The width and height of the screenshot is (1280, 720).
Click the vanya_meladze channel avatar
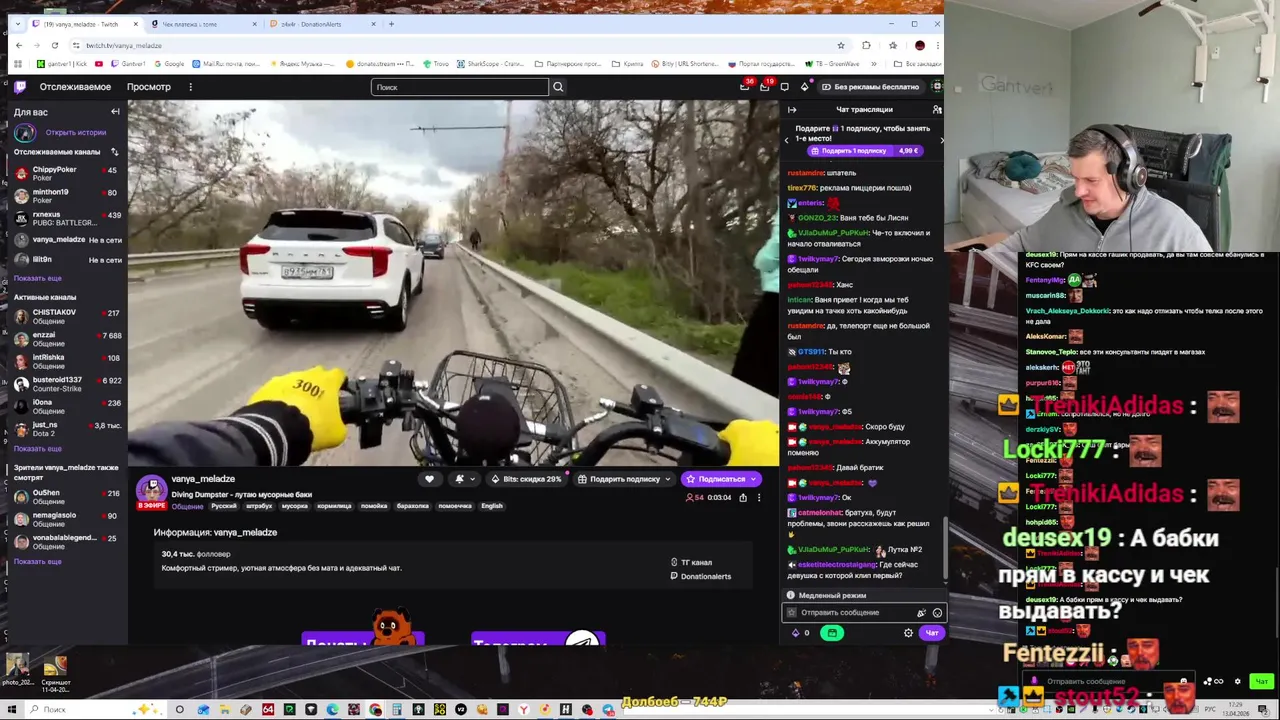151,491
